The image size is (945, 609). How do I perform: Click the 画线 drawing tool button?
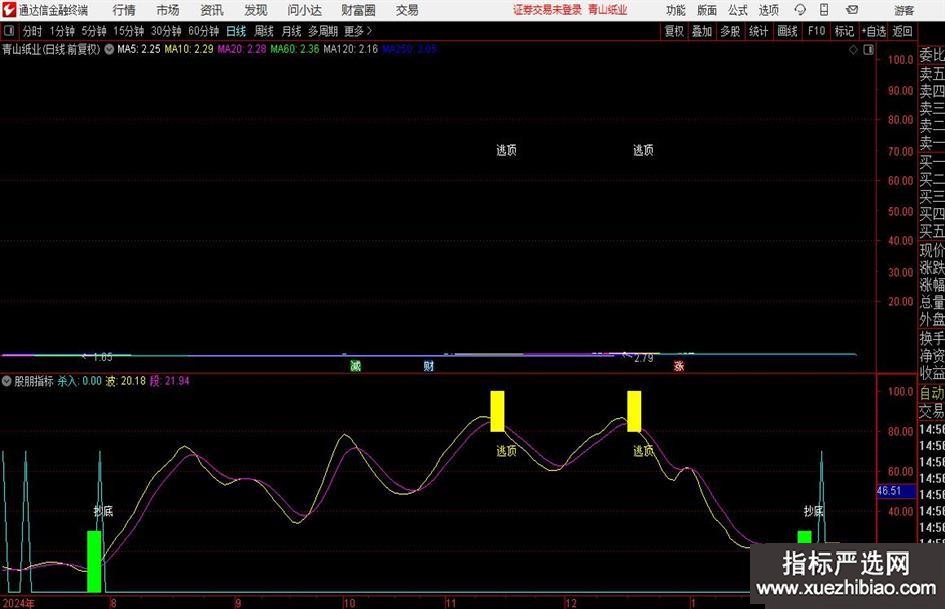click(x=787, y=31)
